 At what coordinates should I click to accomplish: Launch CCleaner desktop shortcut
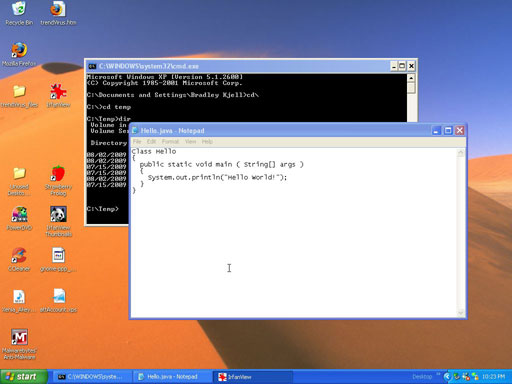pyautogui.click(x=19, y=260)
